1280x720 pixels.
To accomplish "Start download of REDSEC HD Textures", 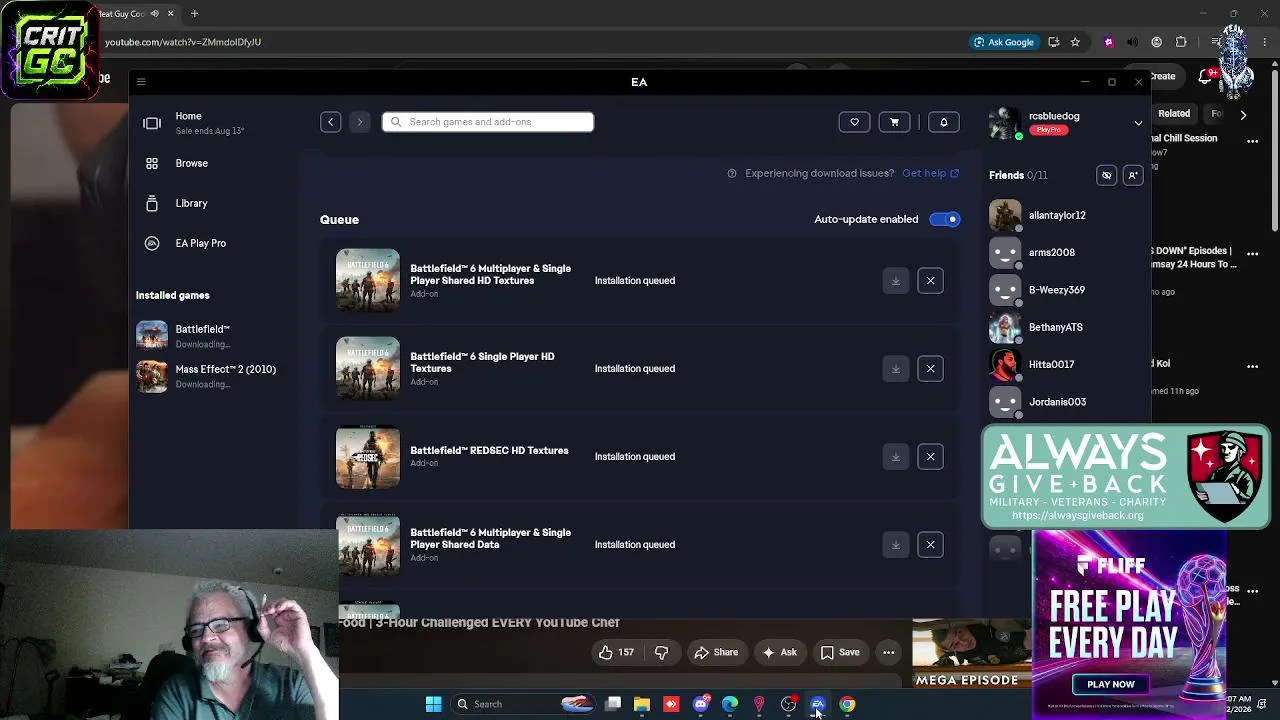I will click(896, 457).
